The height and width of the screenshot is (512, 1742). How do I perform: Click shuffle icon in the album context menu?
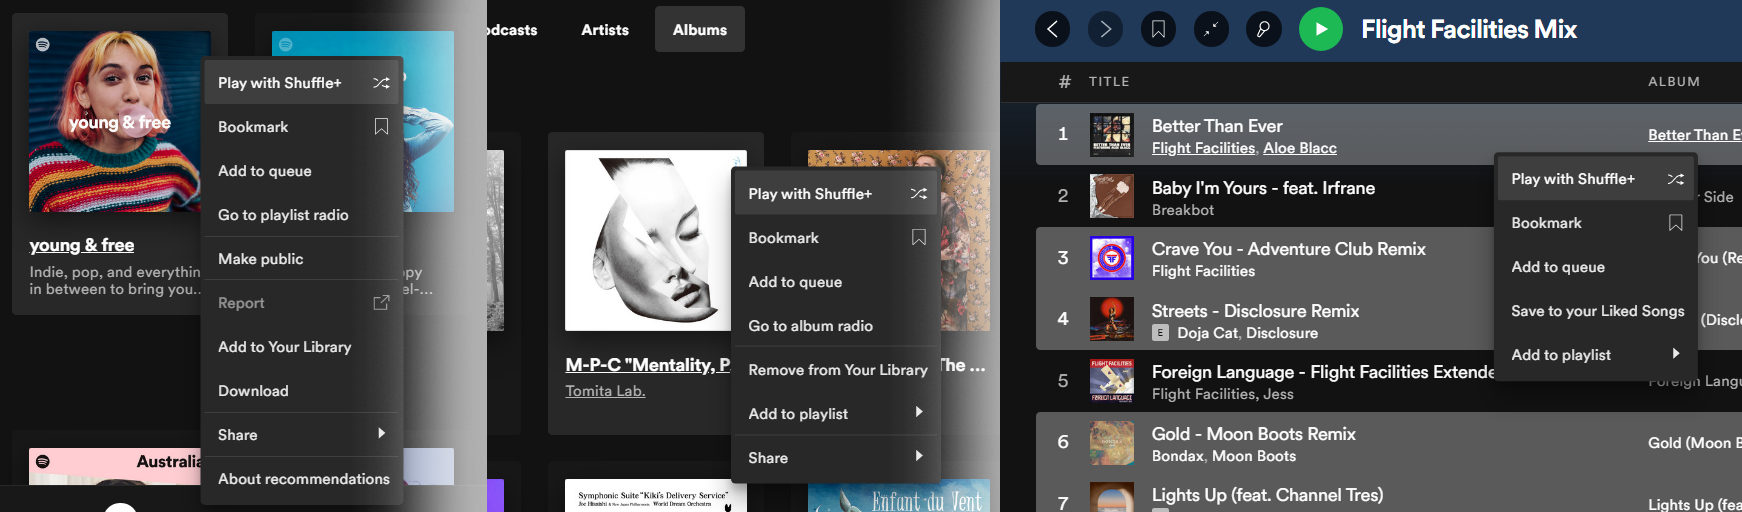coord(918,194)
